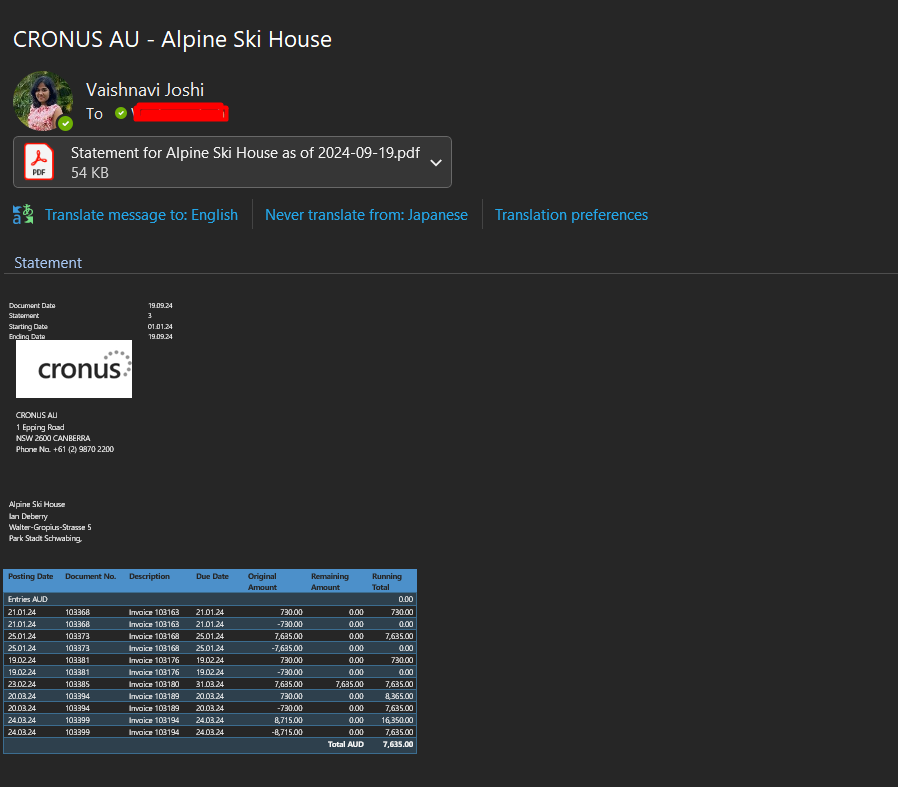Click the cronus logo image

[x=74, y=369]
